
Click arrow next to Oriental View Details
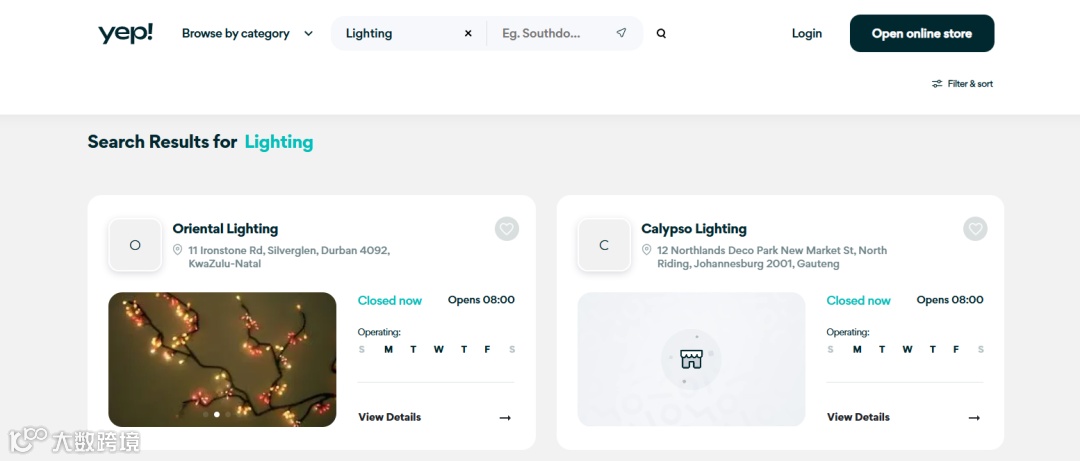pos(506,418)
